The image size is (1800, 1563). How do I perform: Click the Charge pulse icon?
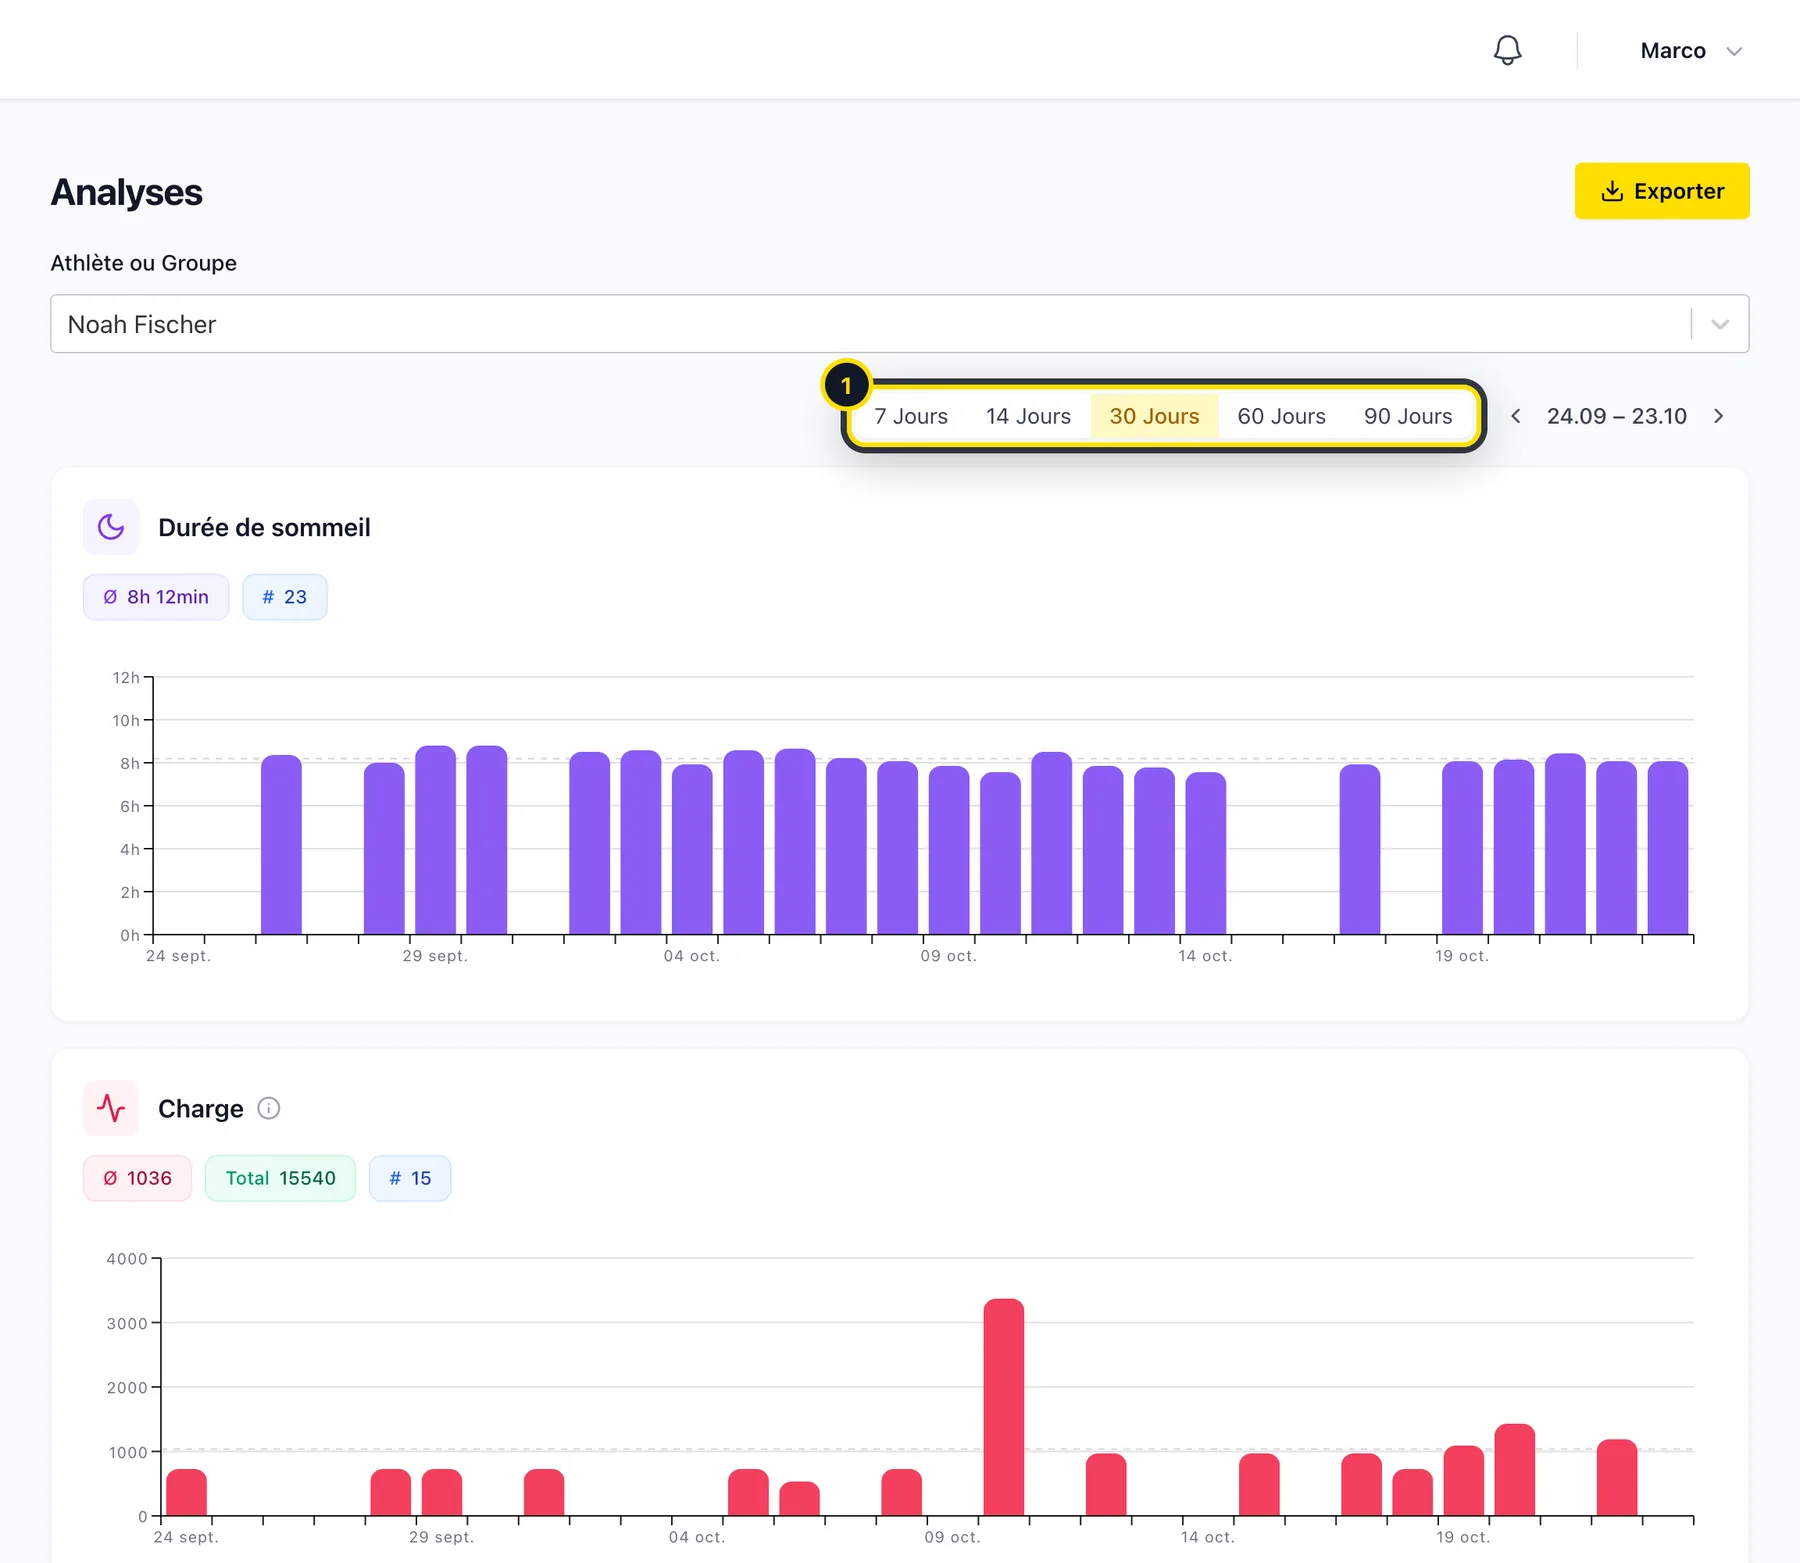tap(111, 1108)
